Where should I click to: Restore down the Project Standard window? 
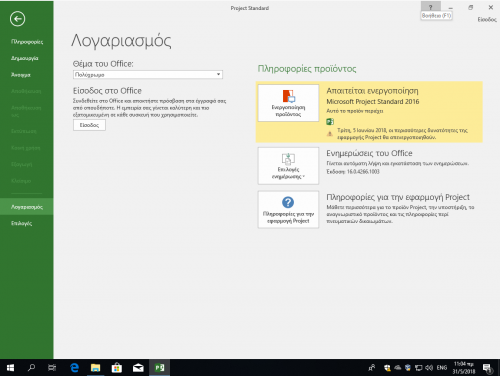(470, 7)
